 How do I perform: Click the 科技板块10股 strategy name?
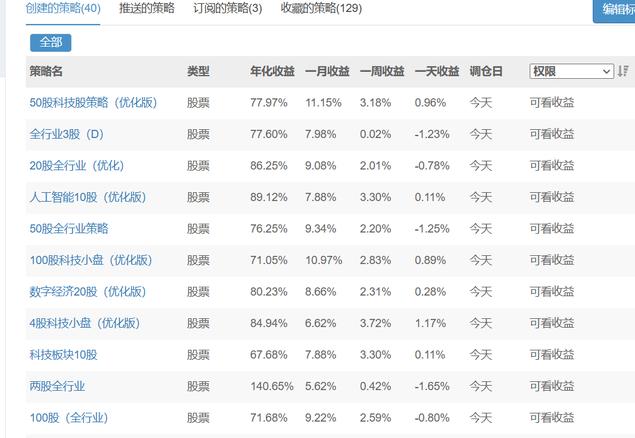coord(64,355)
